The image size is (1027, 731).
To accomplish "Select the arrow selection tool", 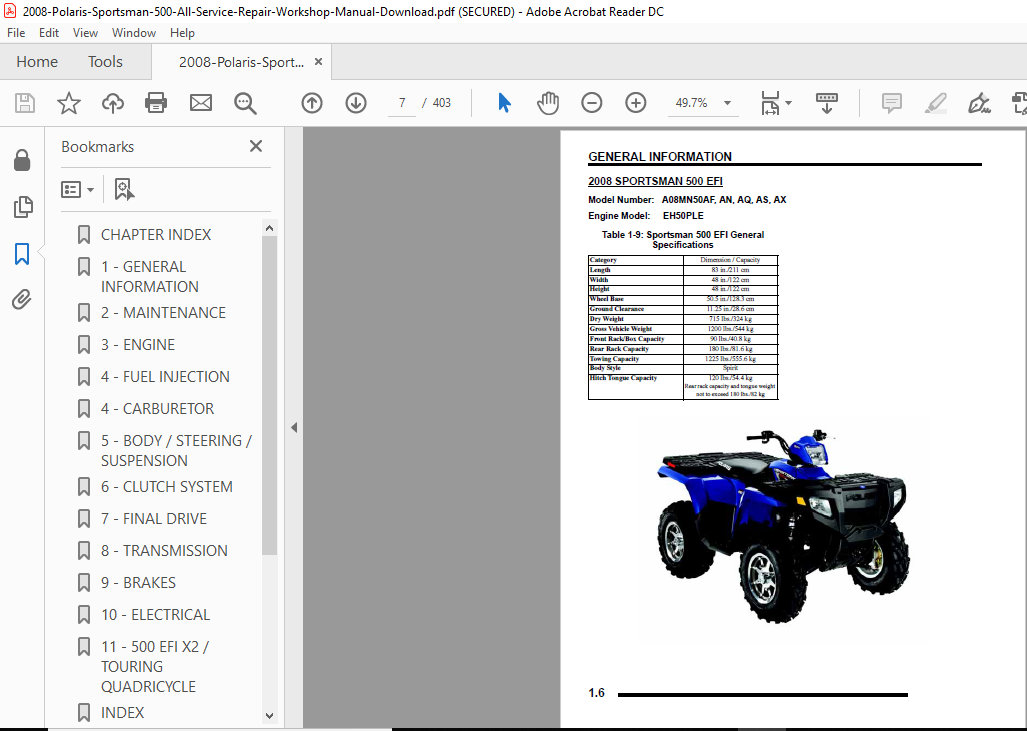I will coord(504,103).
